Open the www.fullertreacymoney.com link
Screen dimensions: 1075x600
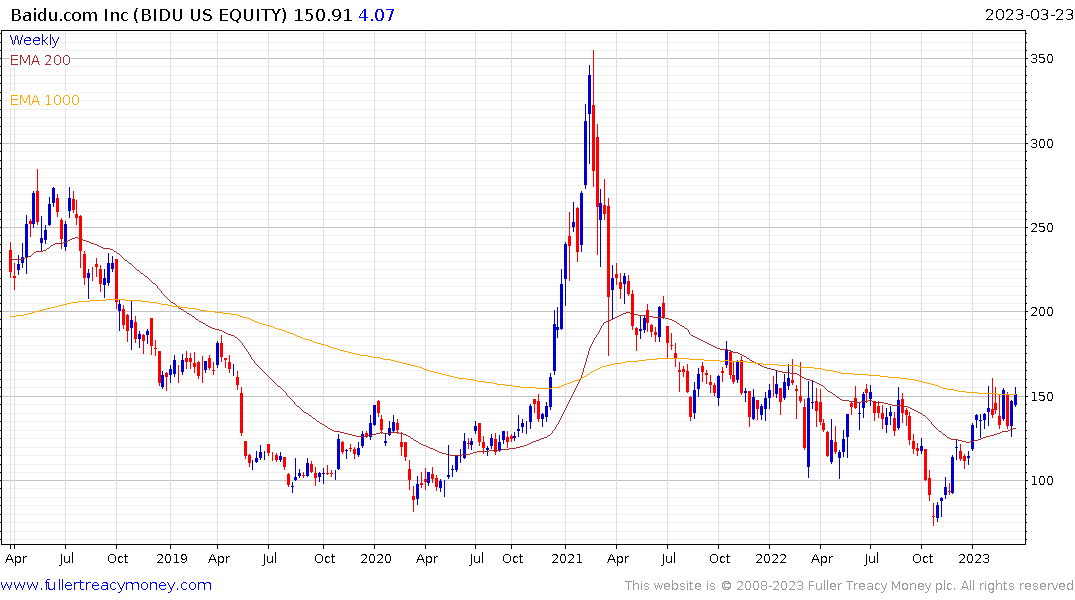pos(106,585)
